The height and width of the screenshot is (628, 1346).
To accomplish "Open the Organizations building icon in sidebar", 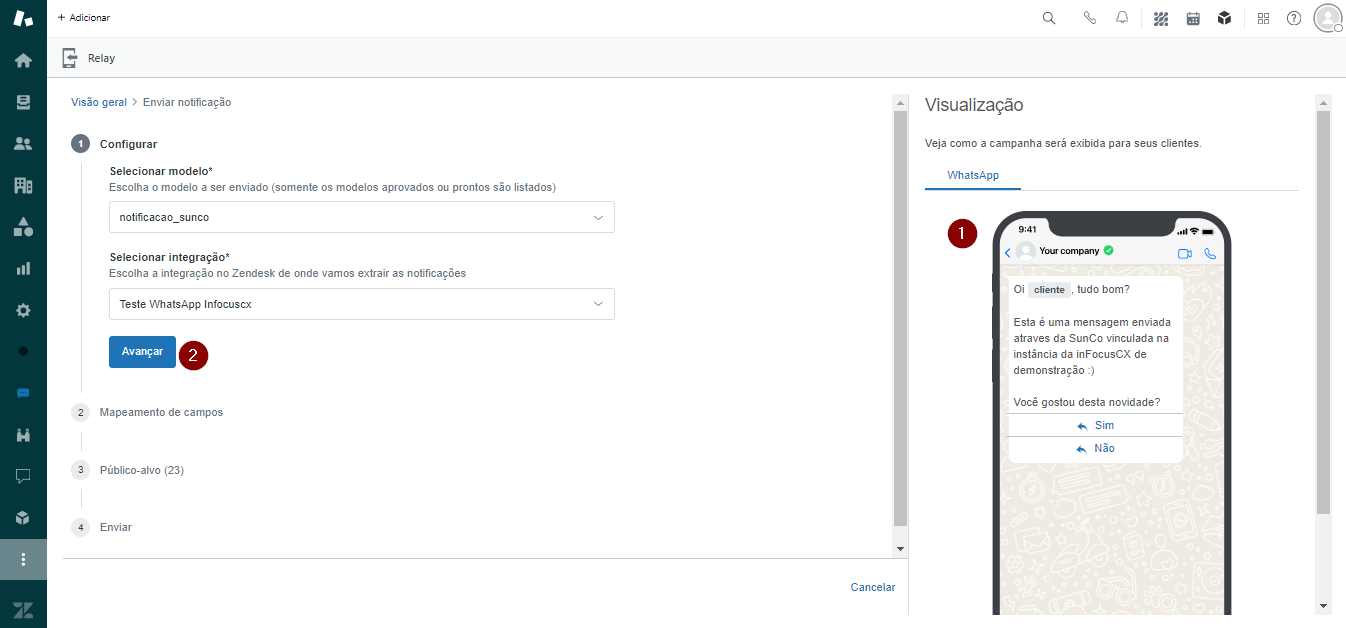I will pos(23,185).
